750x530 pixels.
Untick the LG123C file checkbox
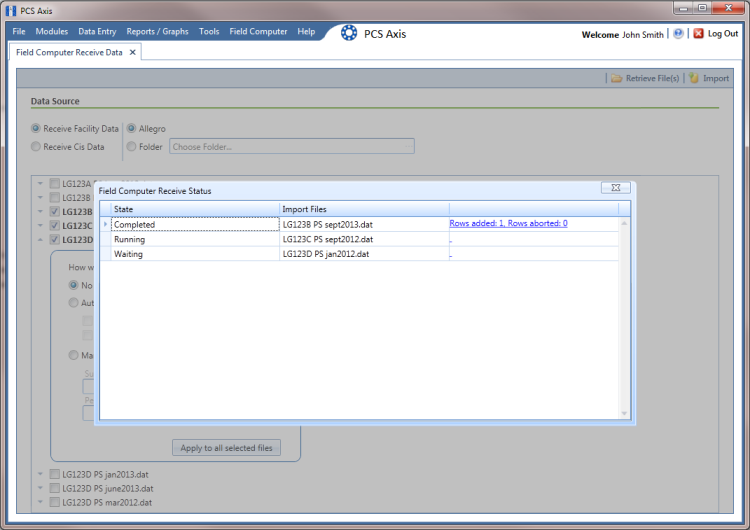(55, 226)
